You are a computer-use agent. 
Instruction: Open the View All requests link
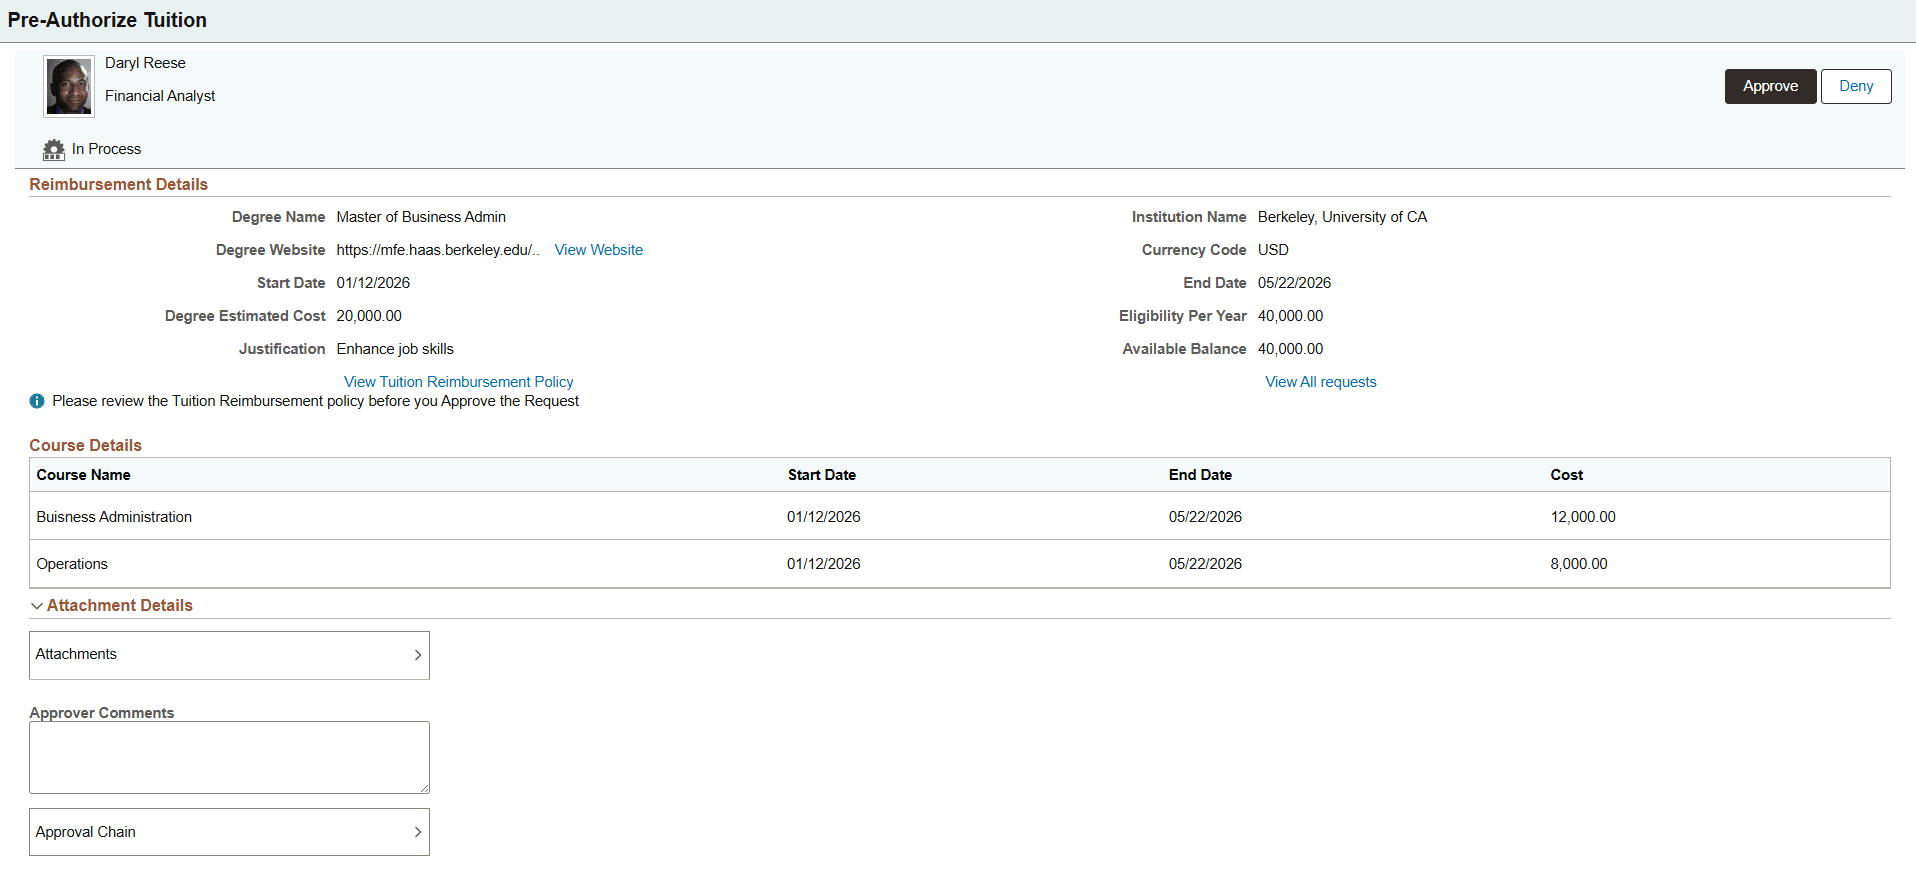(1321, 382)
